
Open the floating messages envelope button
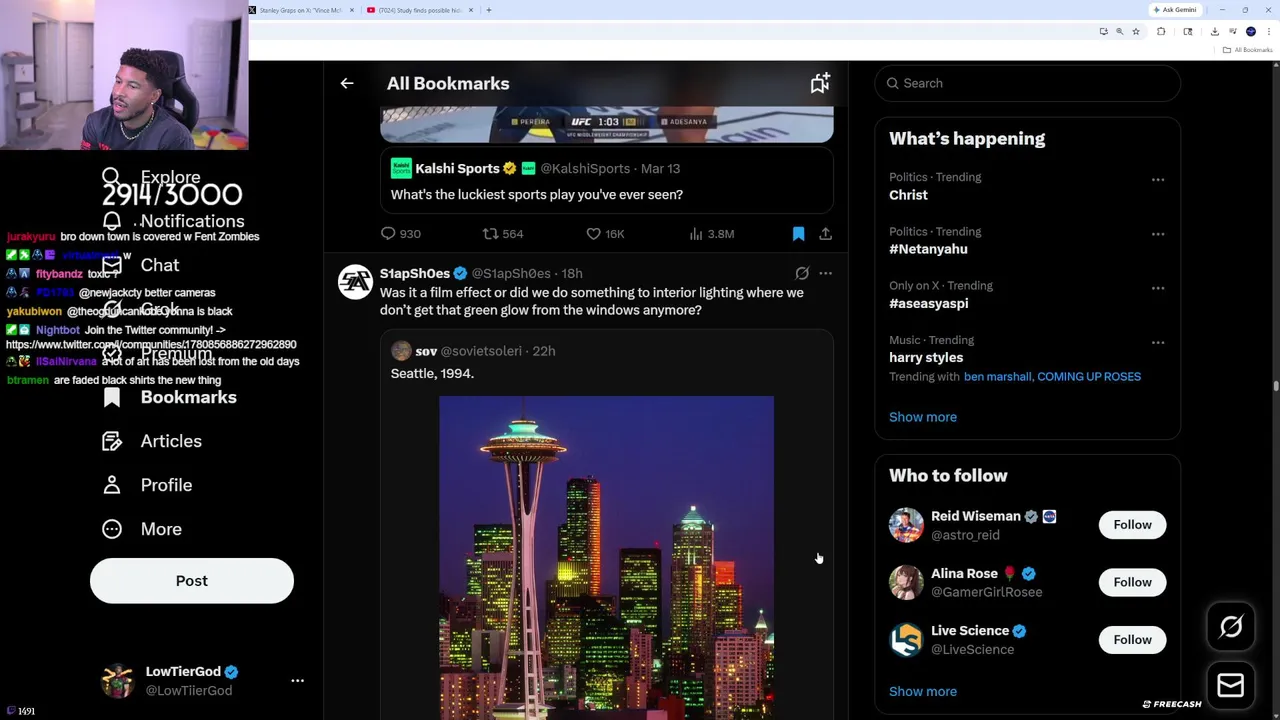(x=1231, y=685)
